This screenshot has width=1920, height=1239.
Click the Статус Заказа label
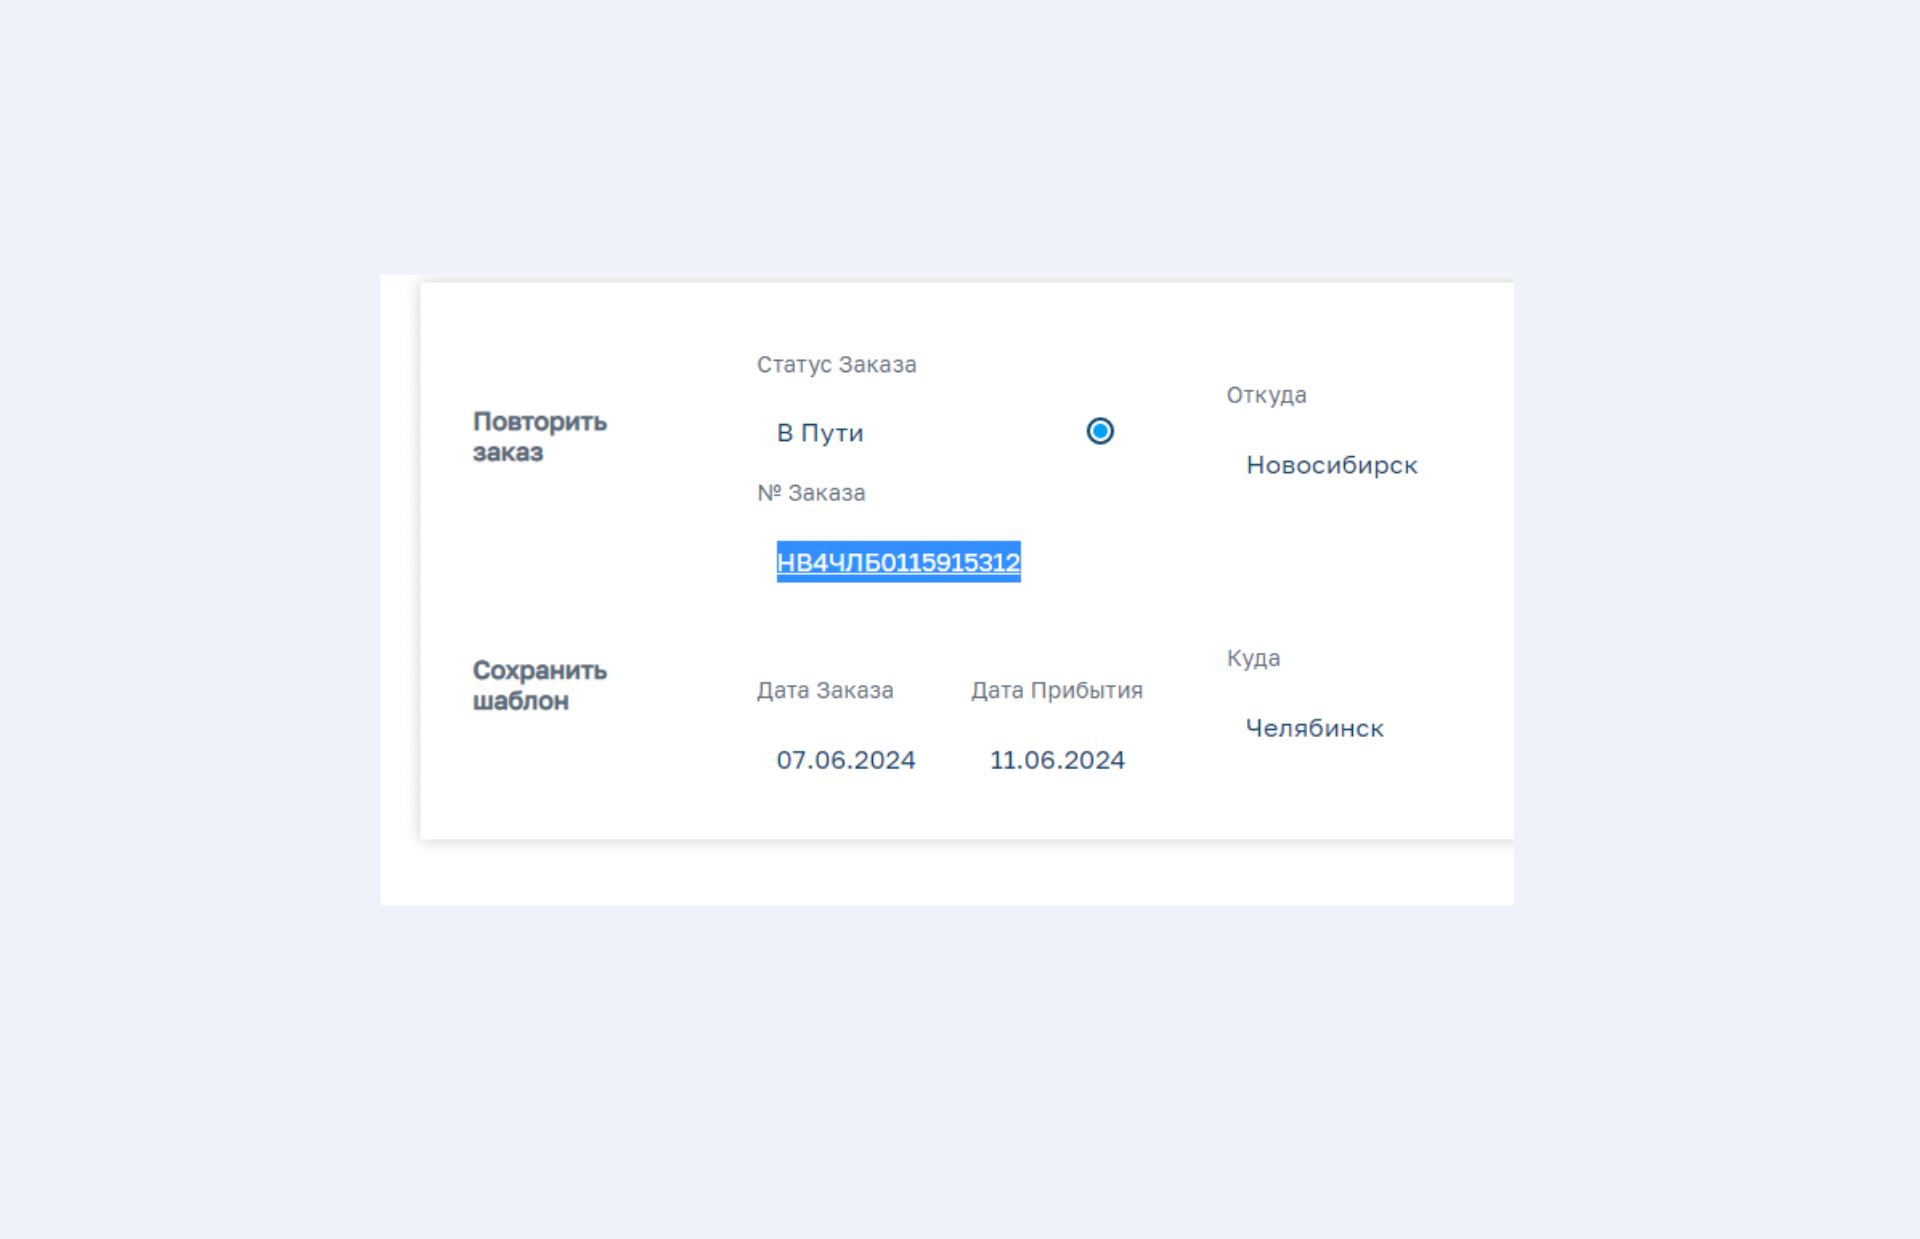tap(836, 365)
